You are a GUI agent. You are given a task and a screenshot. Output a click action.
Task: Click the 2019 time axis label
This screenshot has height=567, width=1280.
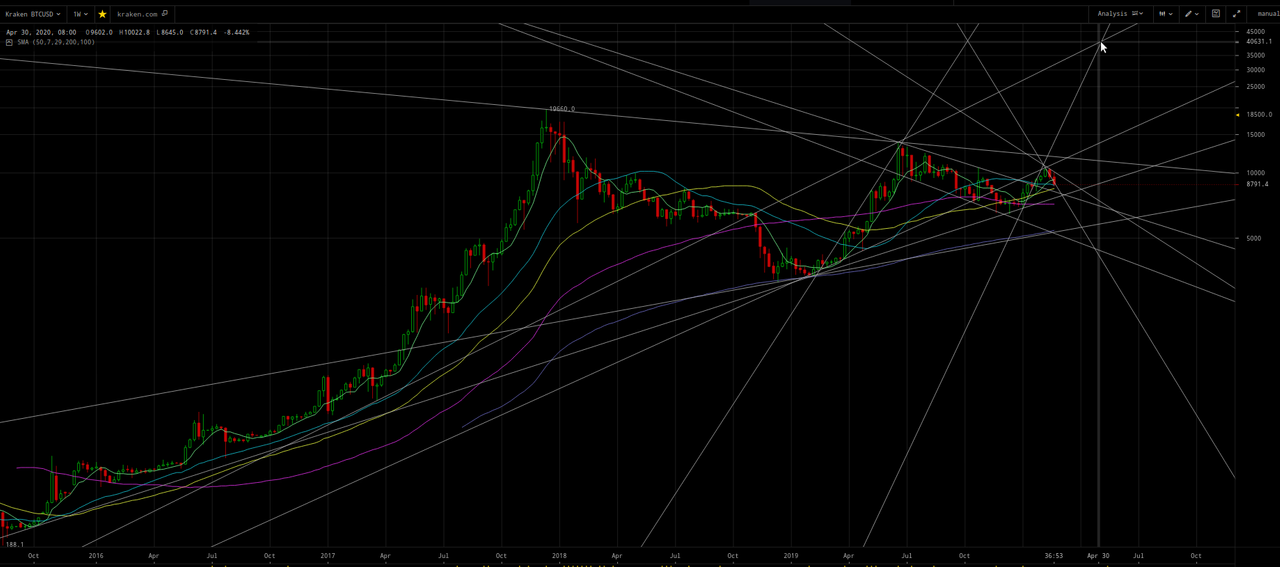(790, 554)
